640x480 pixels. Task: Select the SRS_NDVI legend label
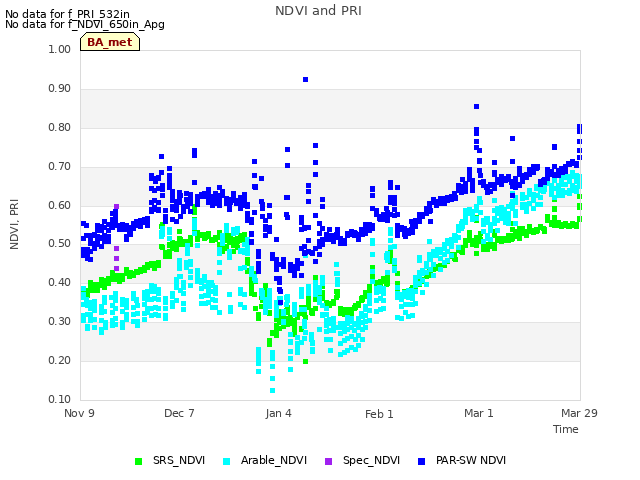point(179,460)
